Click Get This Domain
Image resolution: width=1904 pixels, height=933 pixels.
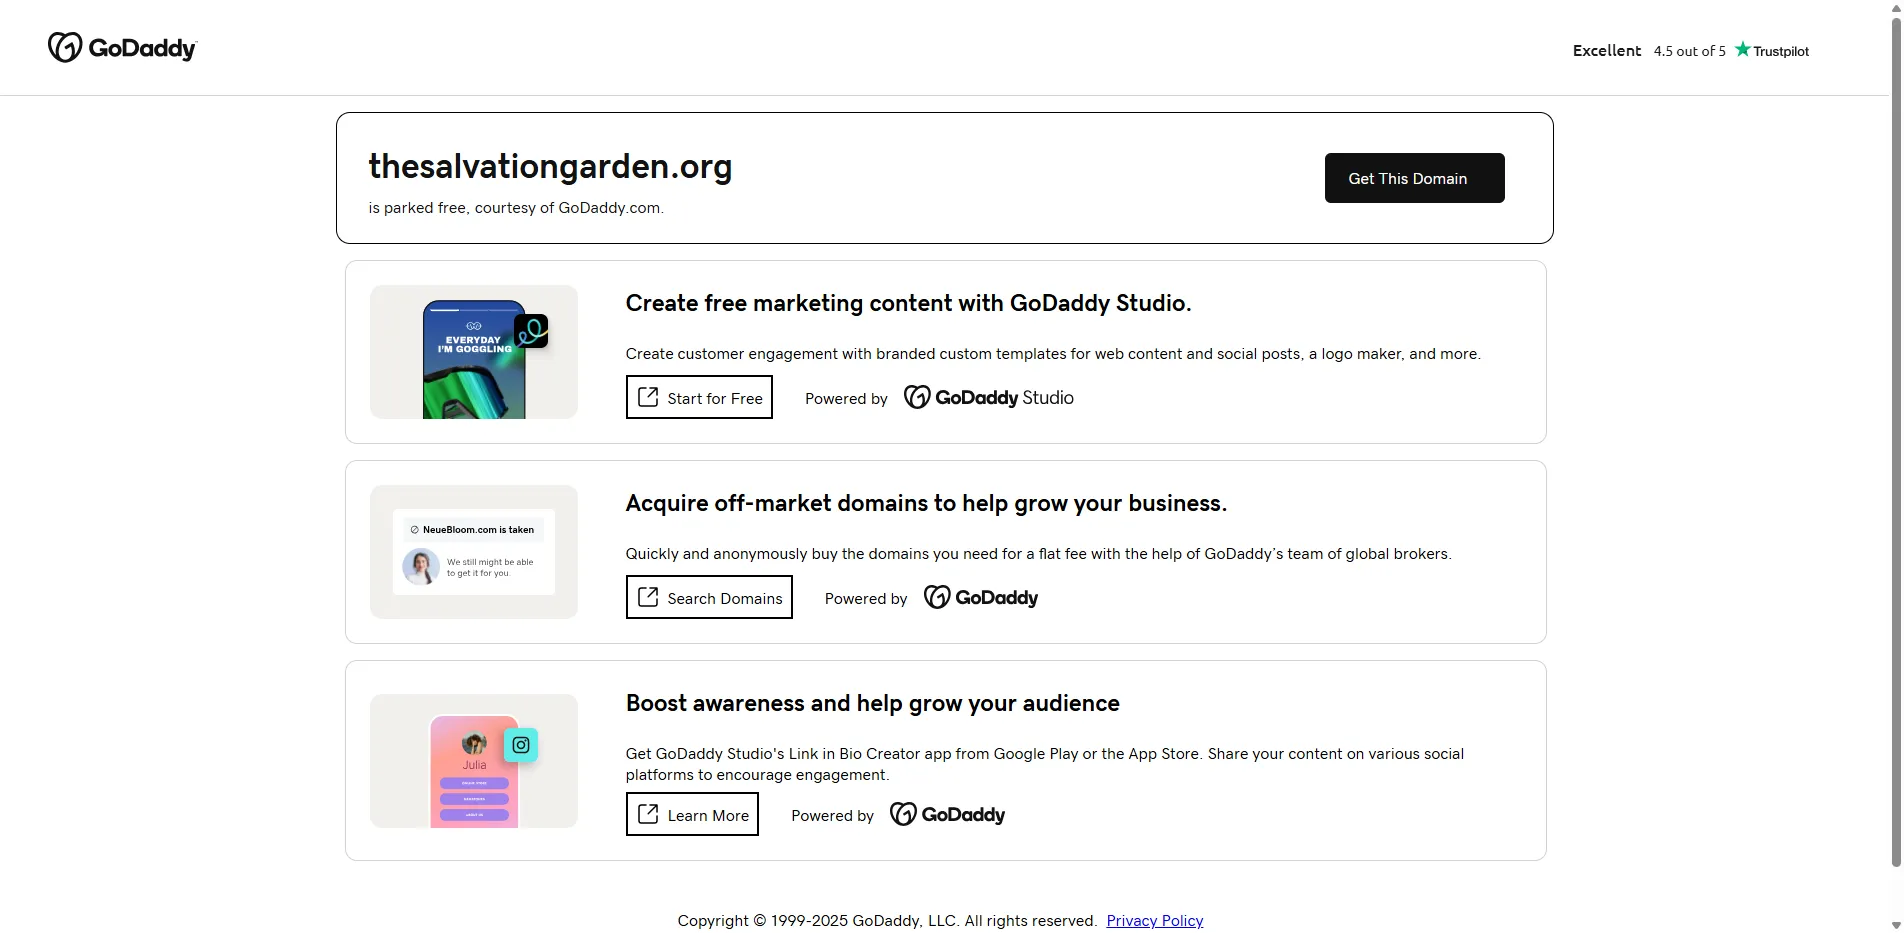pos(1413,178)
